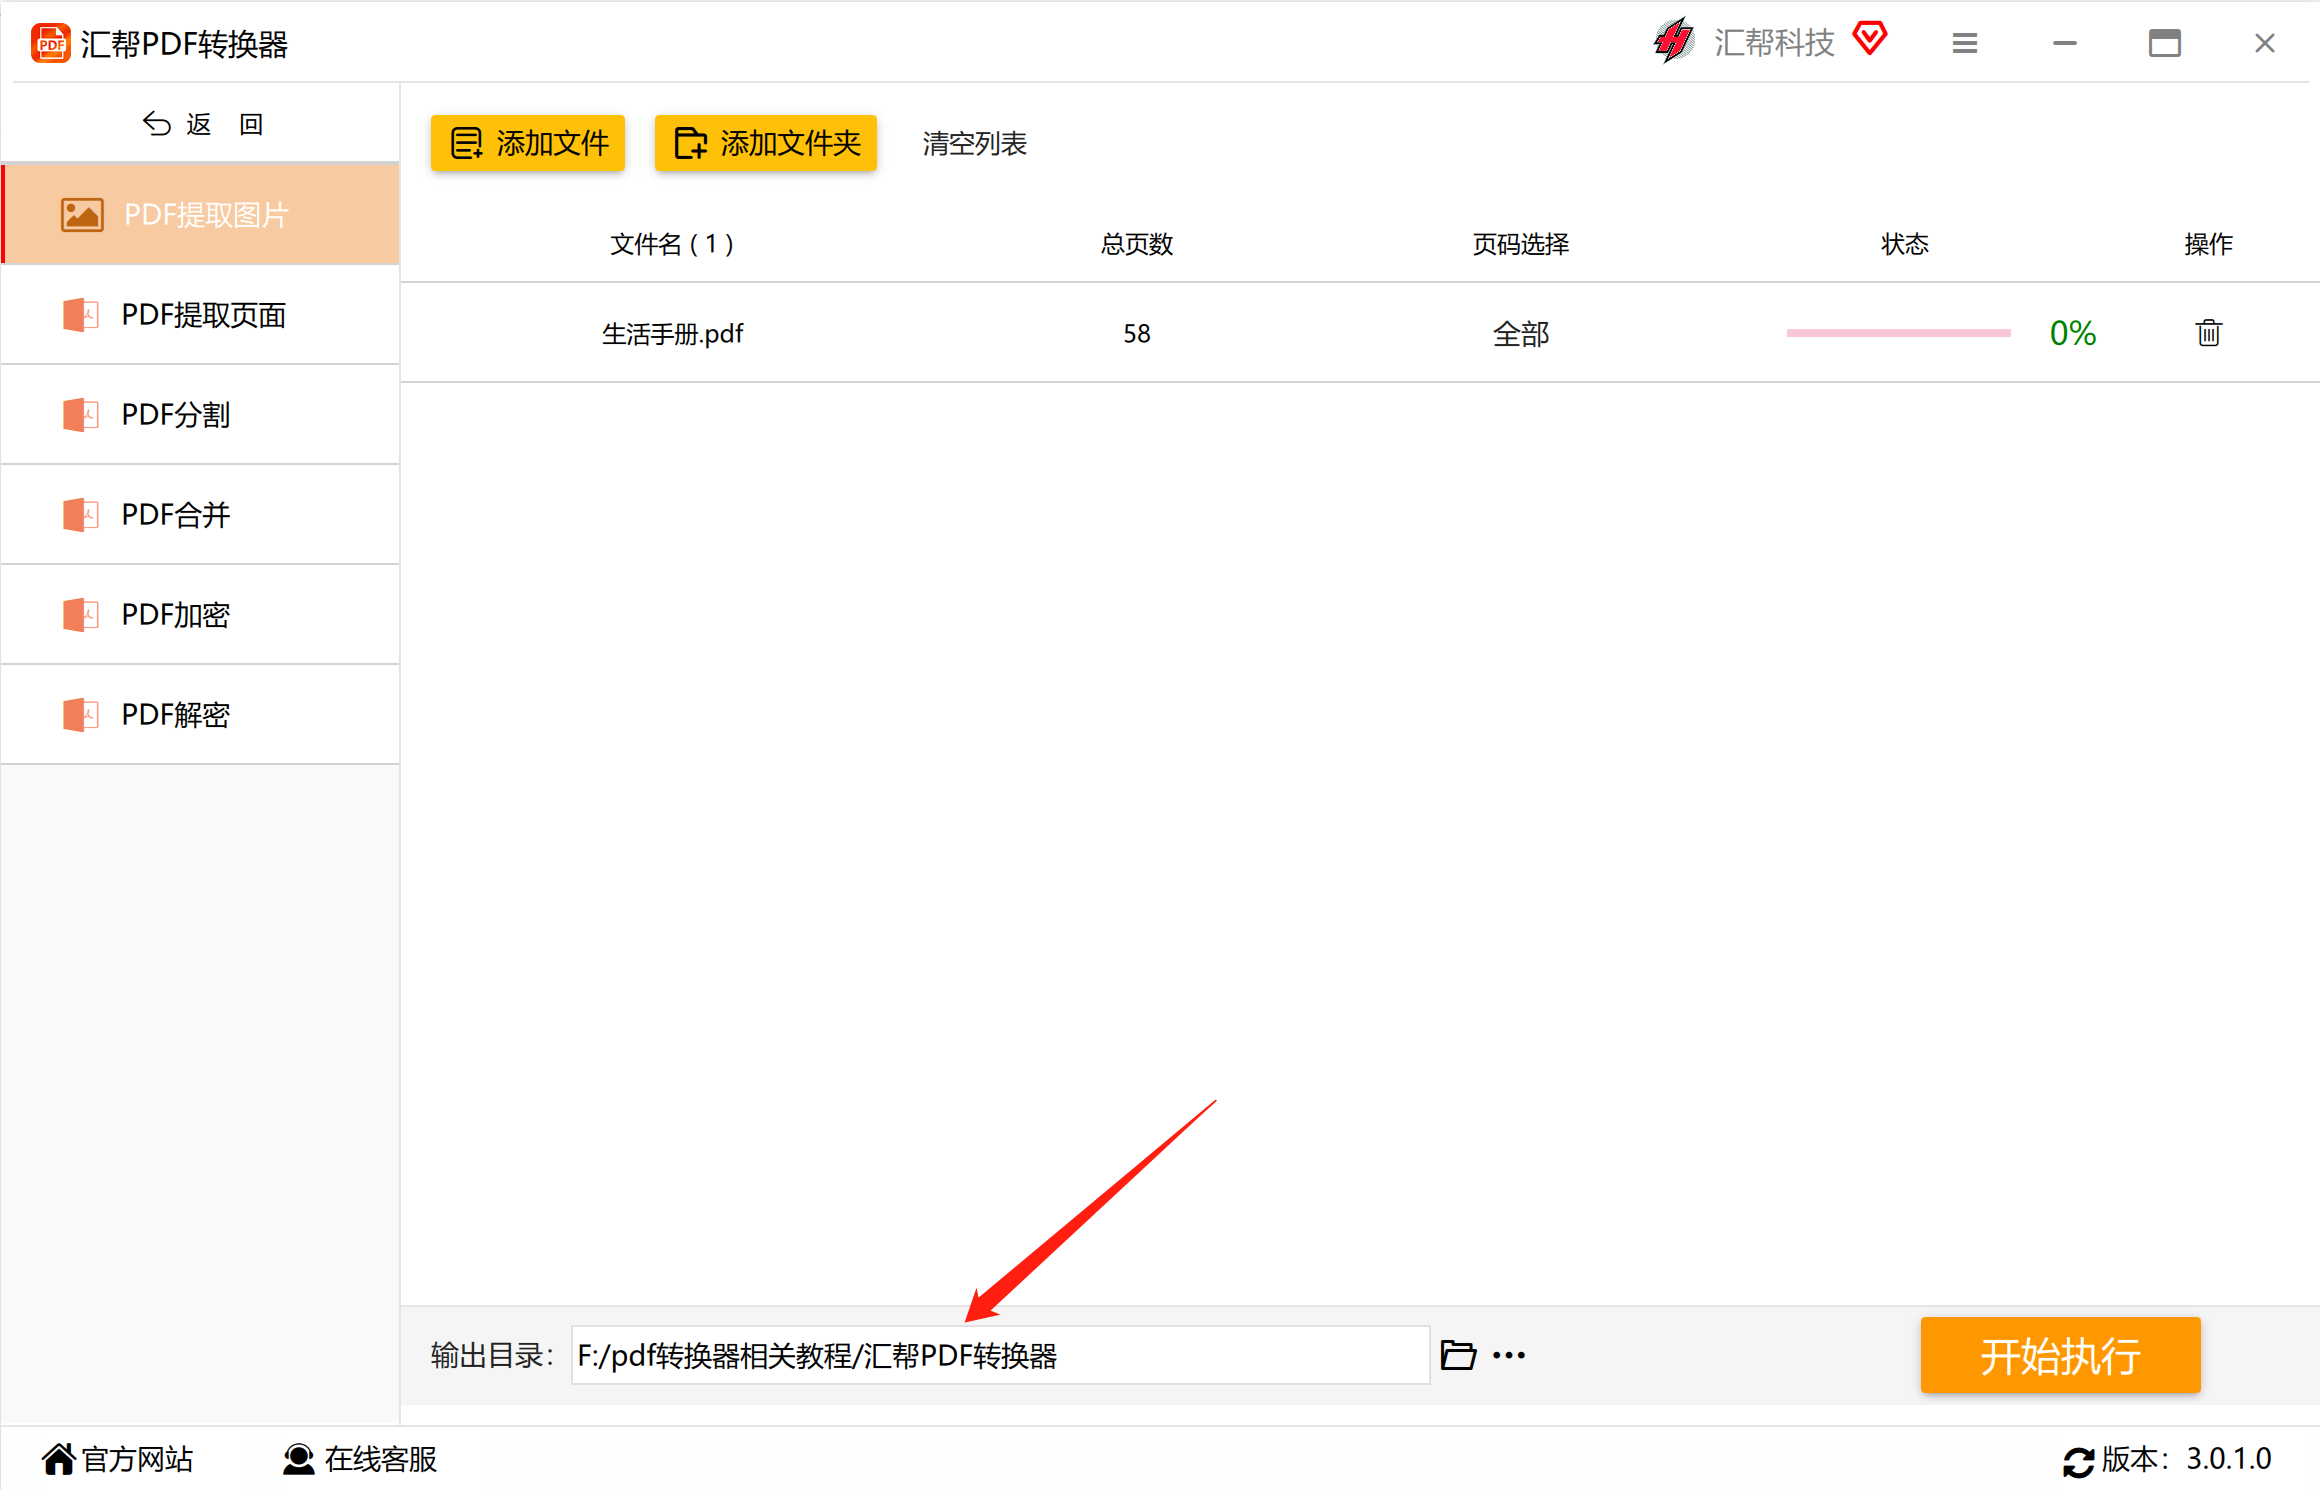
Task: Click total pages value 58
Action: coord(1137,334)
